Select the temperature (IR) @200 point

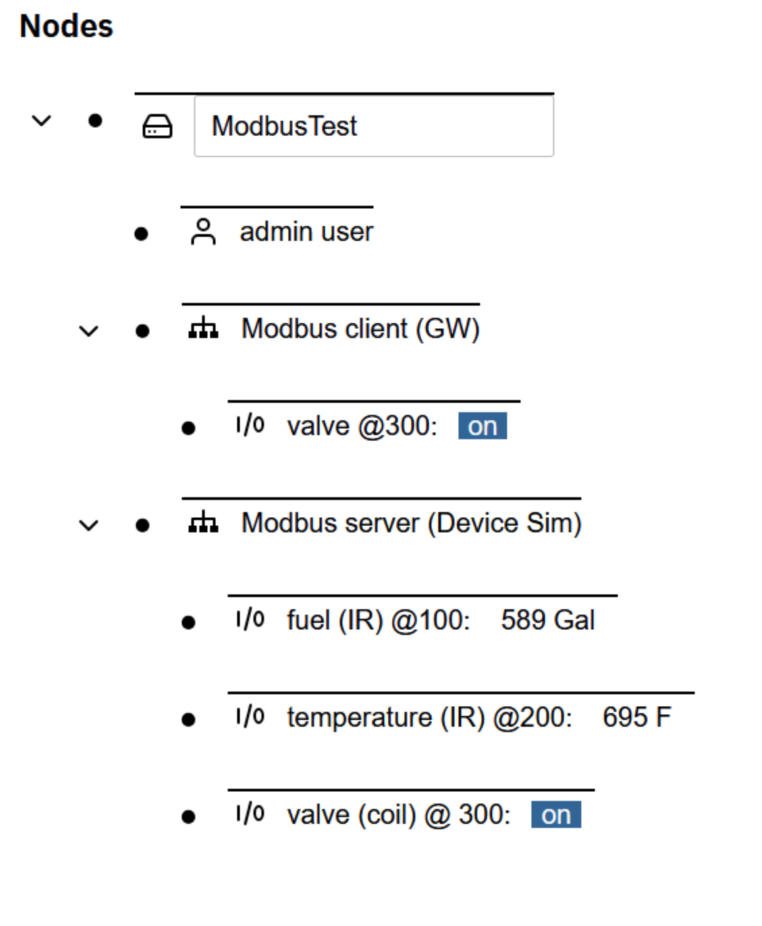[428, 717]
